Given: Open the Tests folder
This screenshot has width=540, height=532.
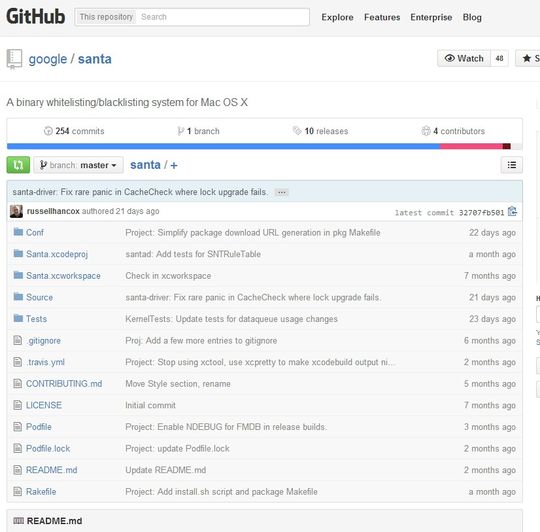Looking at the screenshot, I should (36, 319).
